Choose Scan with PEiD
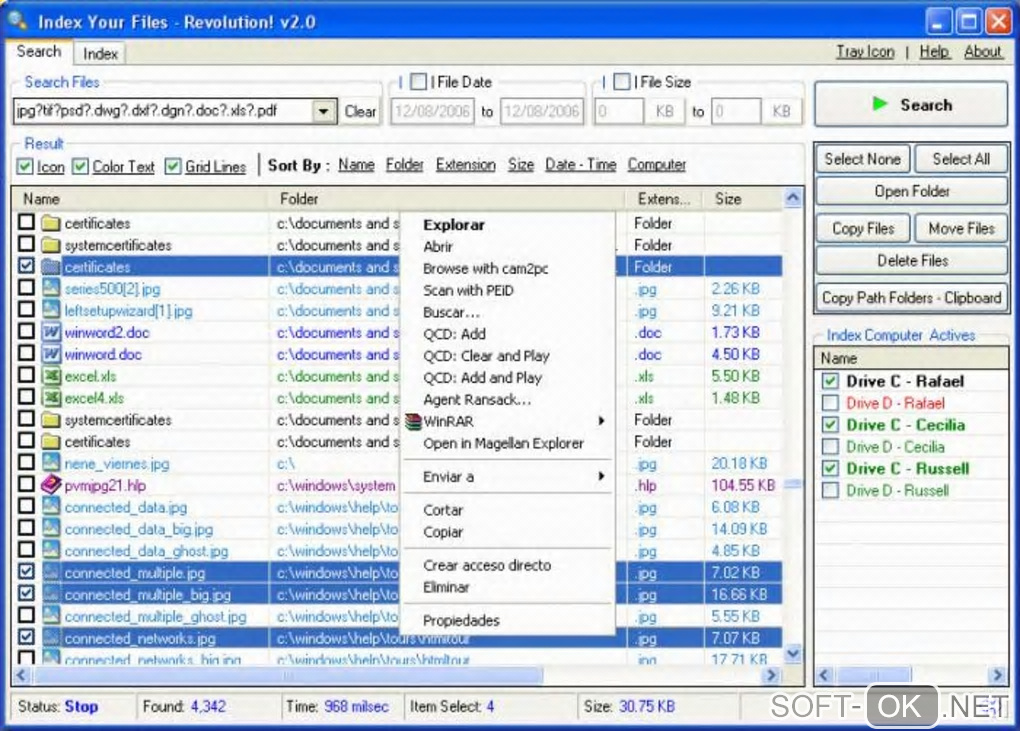Image resolution: width=1020 pixels, height=731 pixels. 468,291
